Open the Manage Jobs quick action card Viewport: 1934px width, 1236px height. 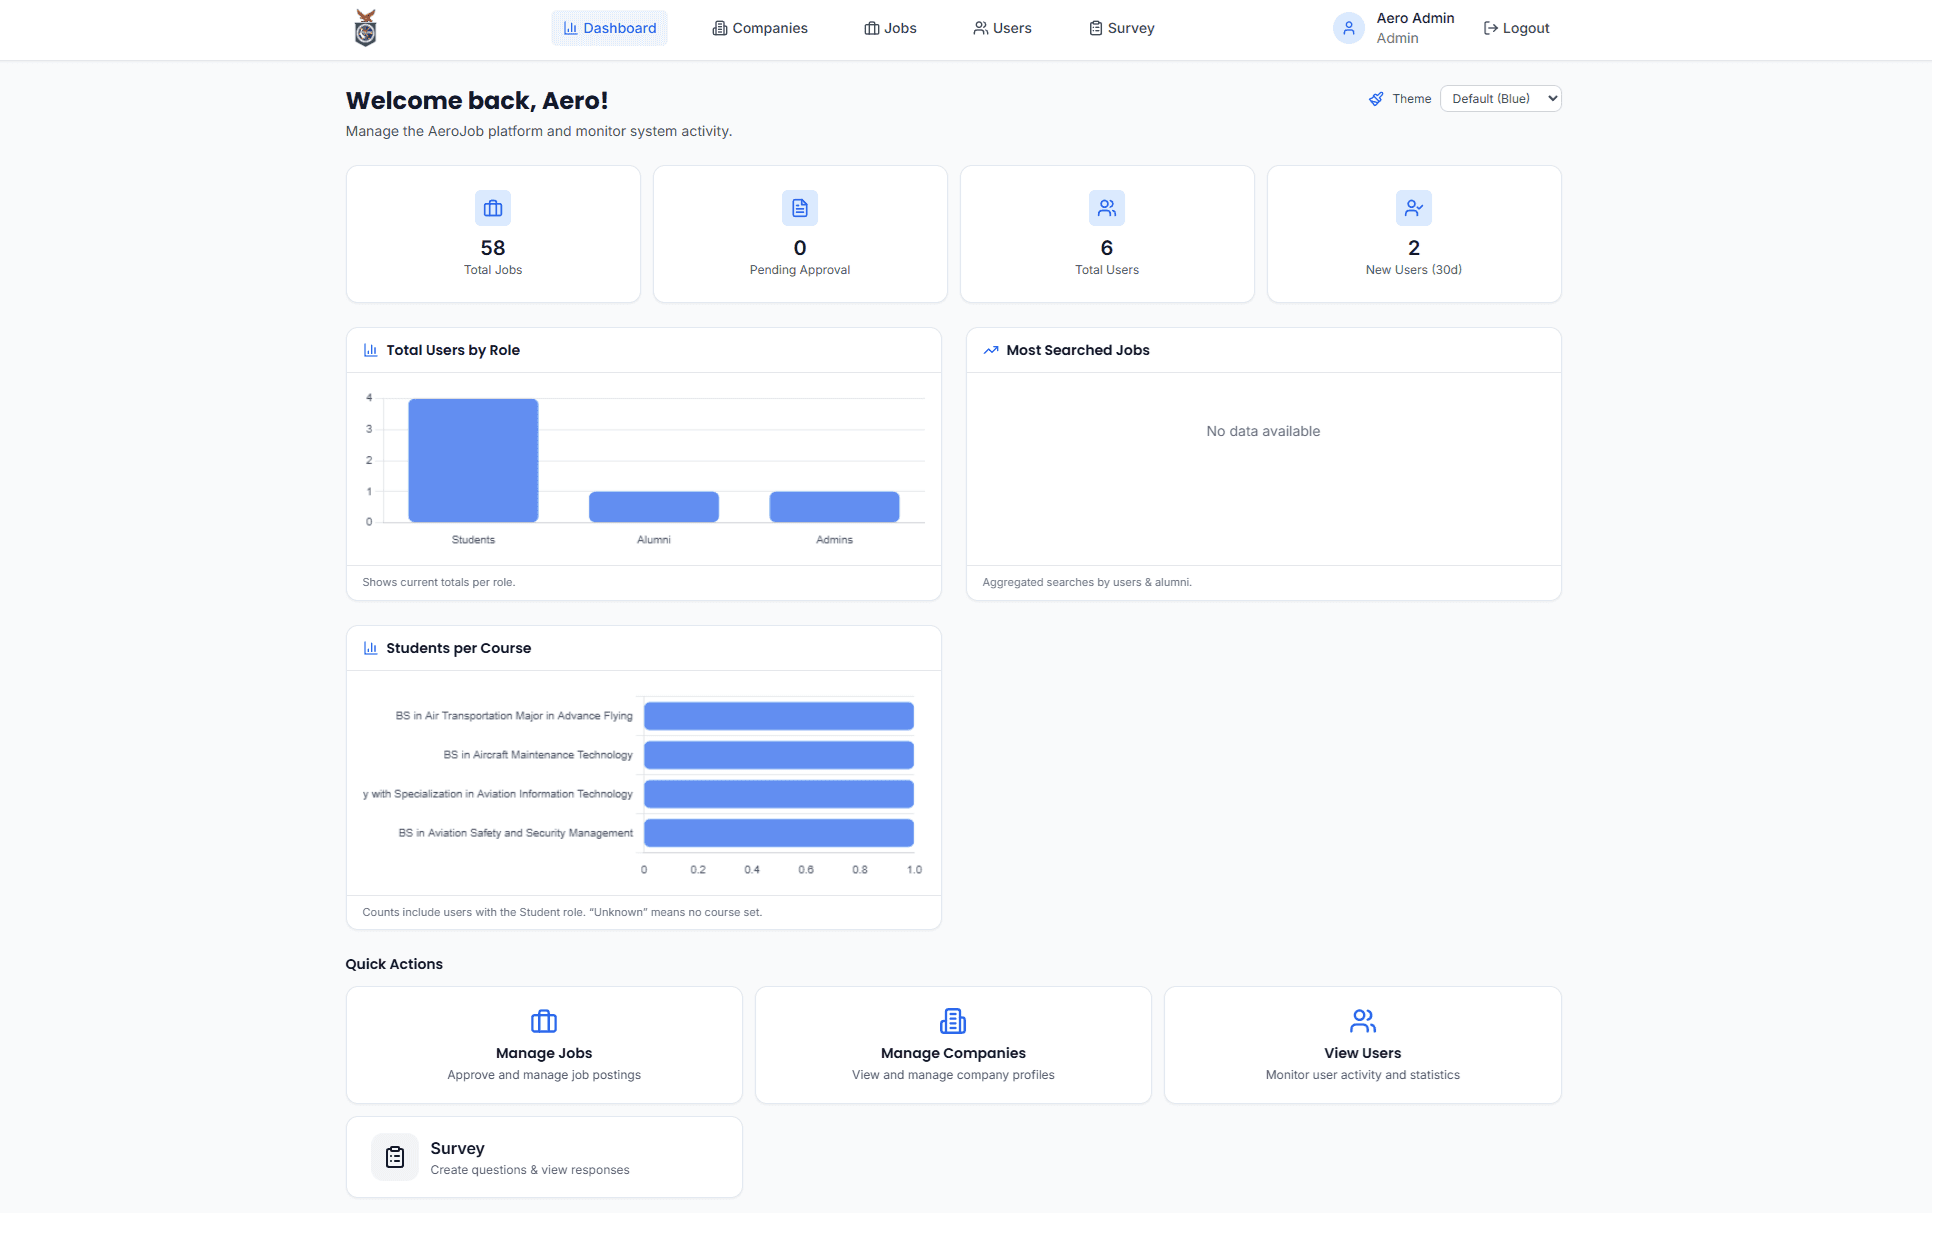coord(544,1045)
